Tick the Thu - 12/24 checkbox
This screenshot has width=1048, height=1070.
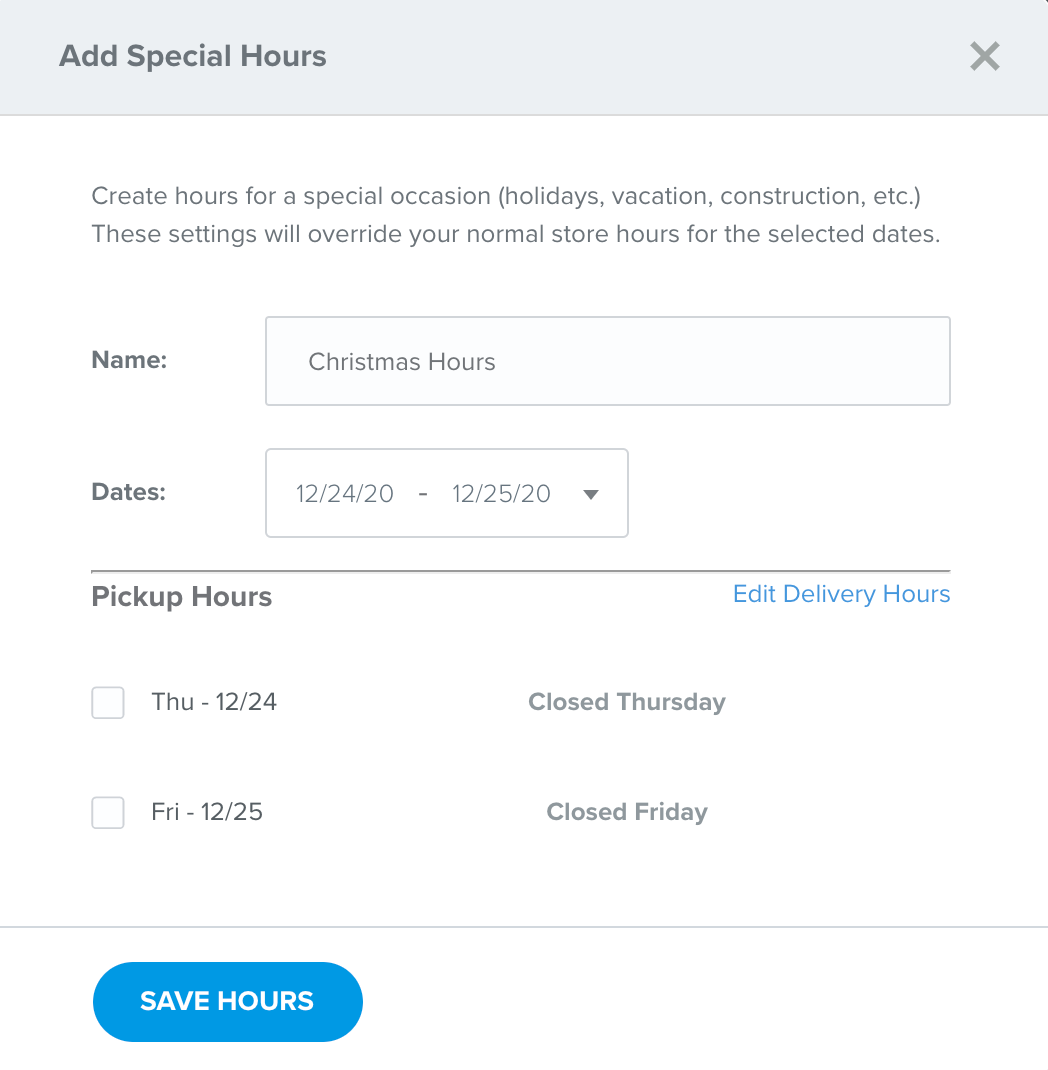coord(108,702)
